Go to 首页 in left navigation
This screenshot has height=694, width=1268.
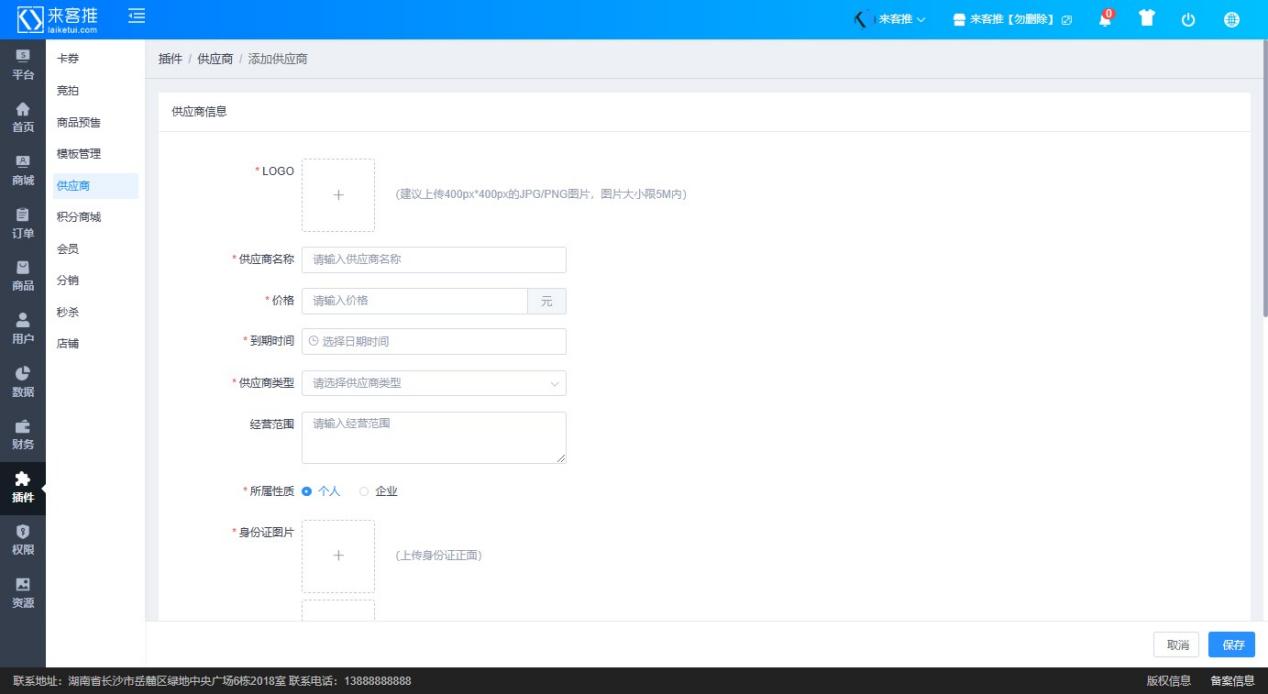point(22,118)
